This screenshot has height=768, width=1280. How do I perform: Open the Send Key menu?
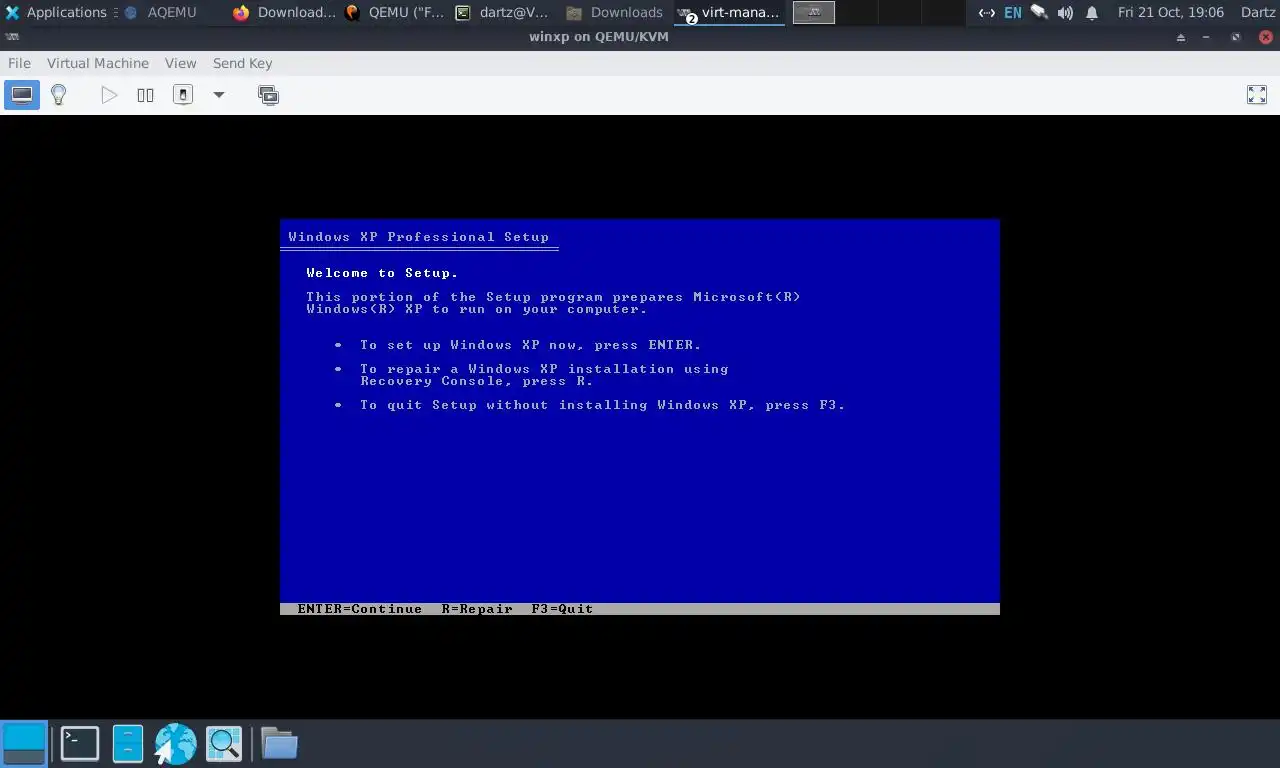(242, 63)
